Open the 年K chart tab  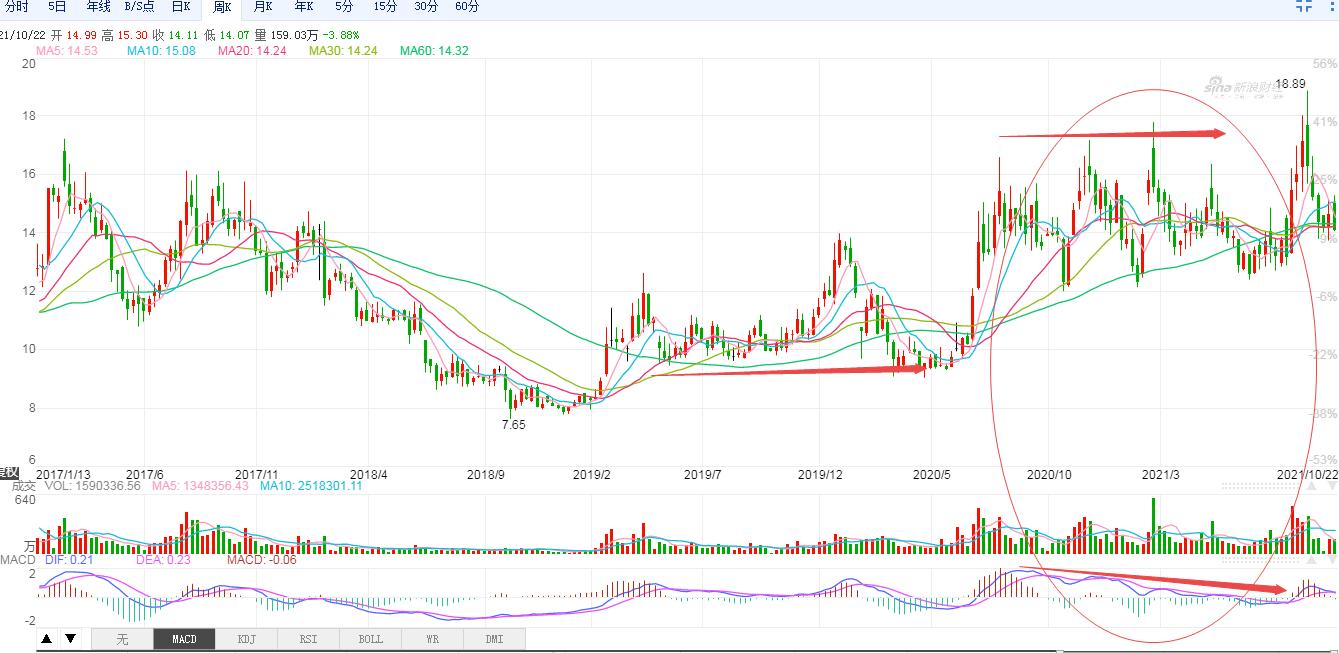pyautogui.click(x=303, y=7)
